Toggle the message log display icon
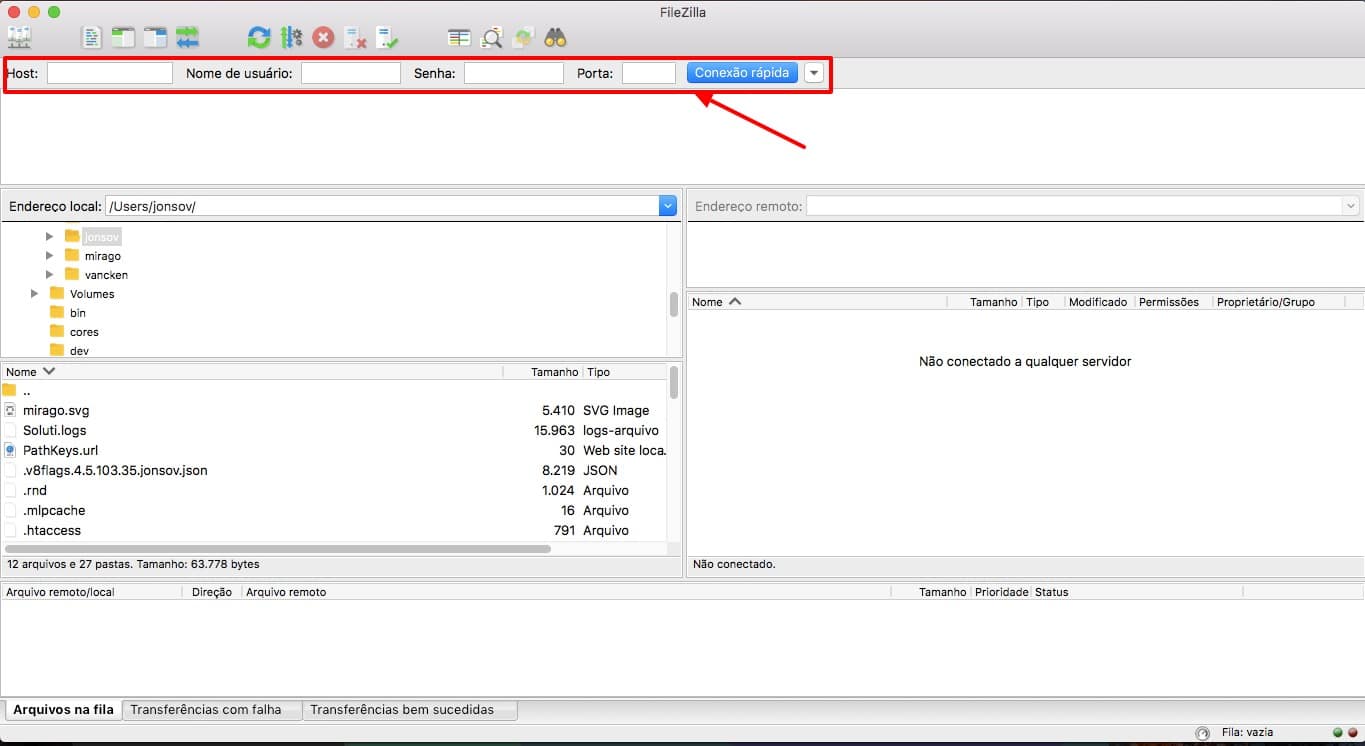The height and width of the screenshot is (746, 1365). 92,38
